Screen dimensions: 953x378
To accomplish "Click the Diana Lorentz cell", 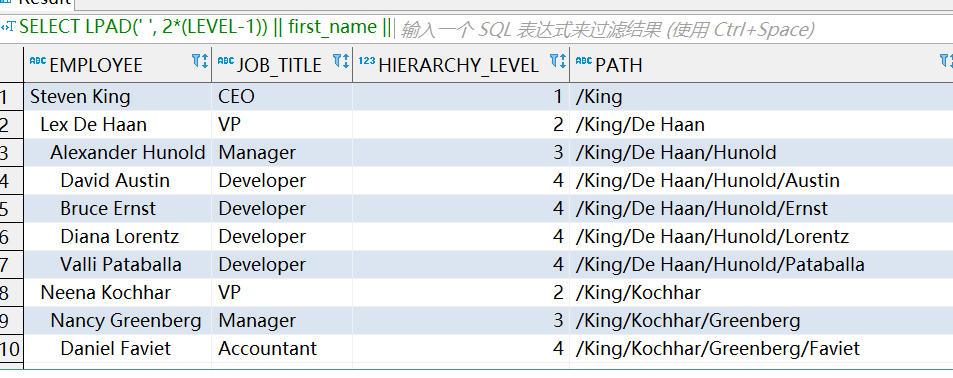I will (x=118, y=236).
